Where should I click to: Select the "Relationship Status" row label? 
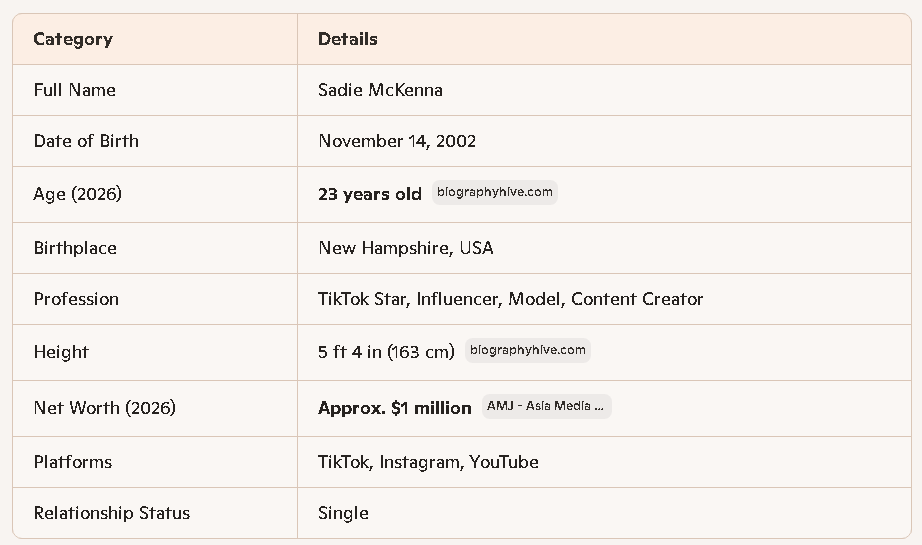point(111,513)
